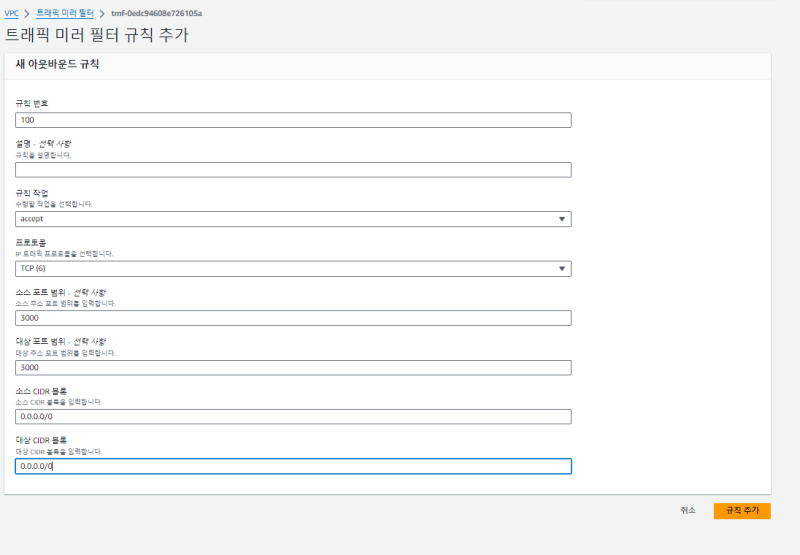This screenshot has width=800, height=555.
Task: Click the tmf-0edc94608e726105a breadcrumb item
Action: coord(156,13)
